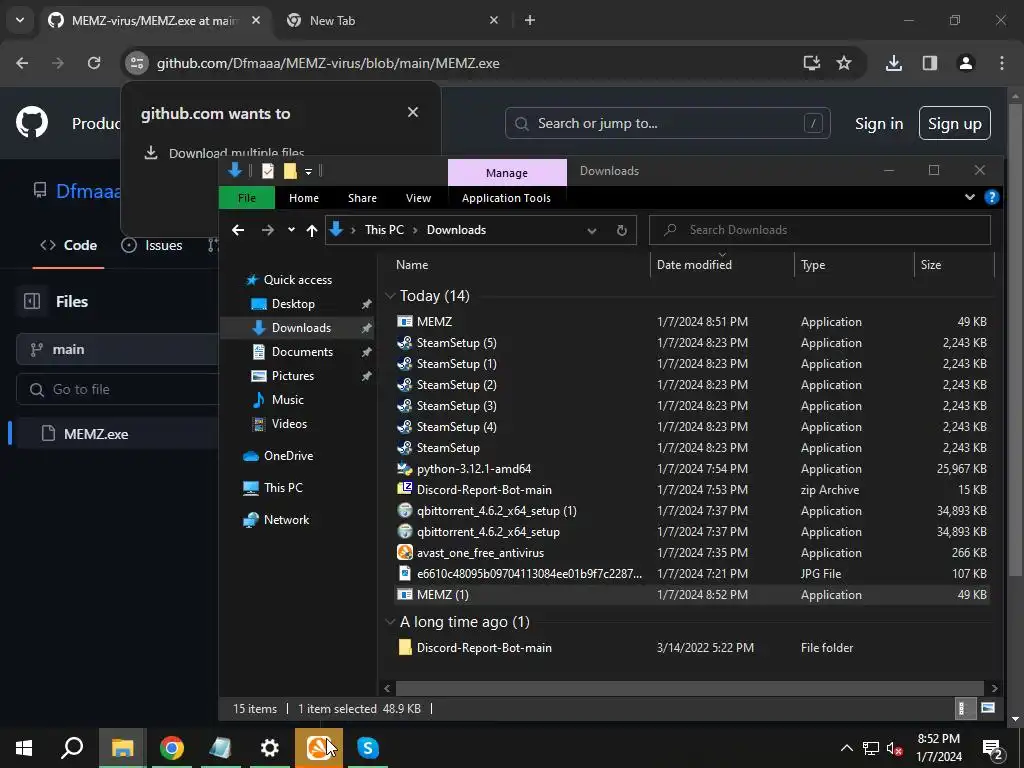Open taskbar Search magnifier
The width and height of the screenshot is (1024, 768).
72,748
